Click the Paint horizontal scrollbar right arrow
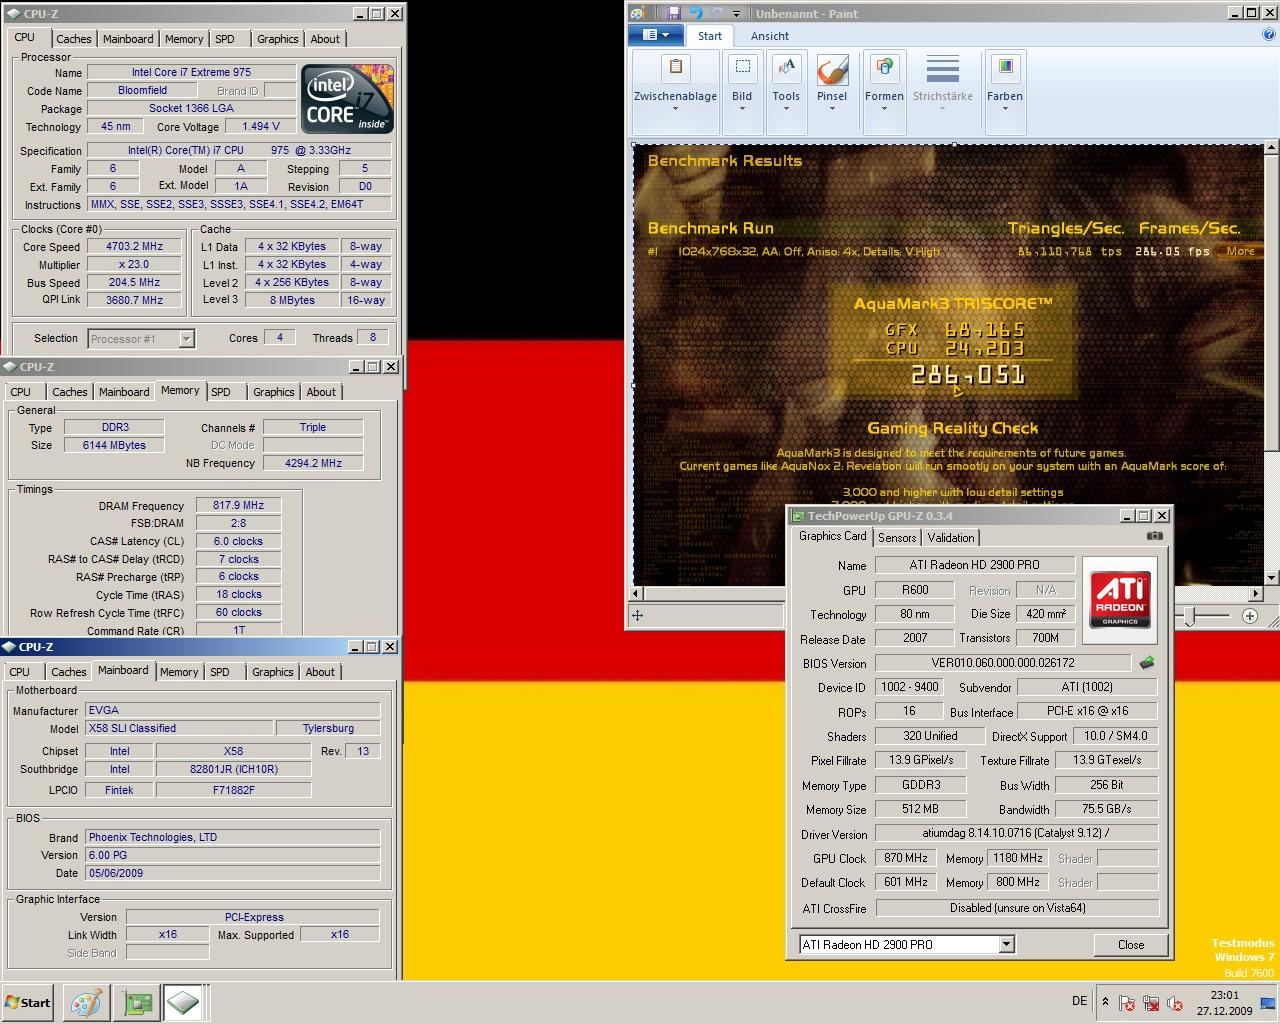This screenshot has width=1280, height=1024. [1256, 594]
